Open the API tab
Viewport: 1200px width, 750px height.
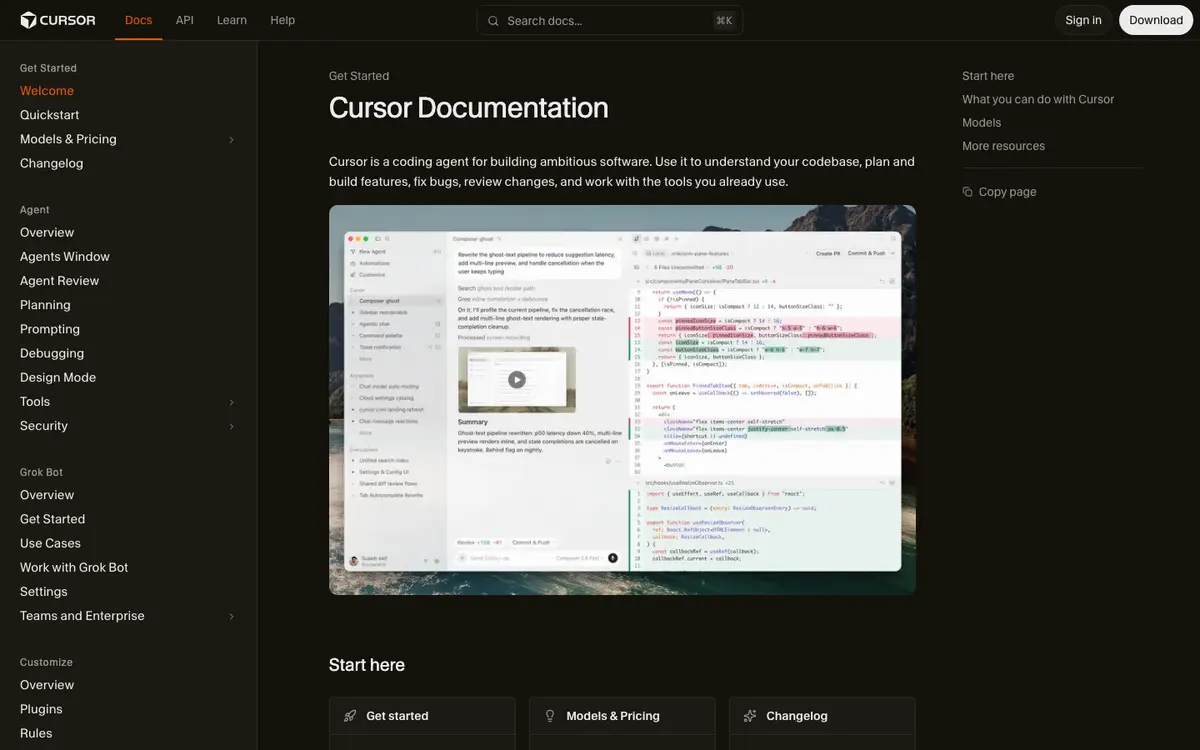point(185,20)
